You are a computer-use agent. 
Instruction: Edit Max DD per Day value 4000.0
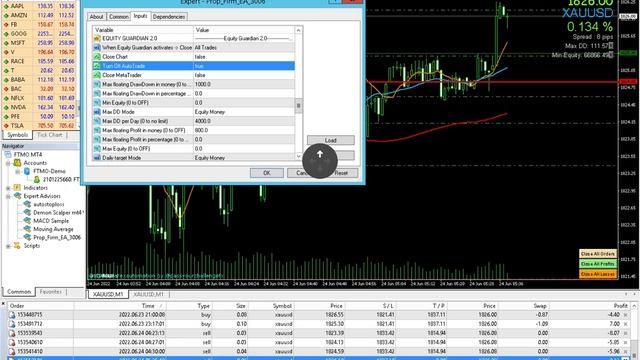point(244,121)
